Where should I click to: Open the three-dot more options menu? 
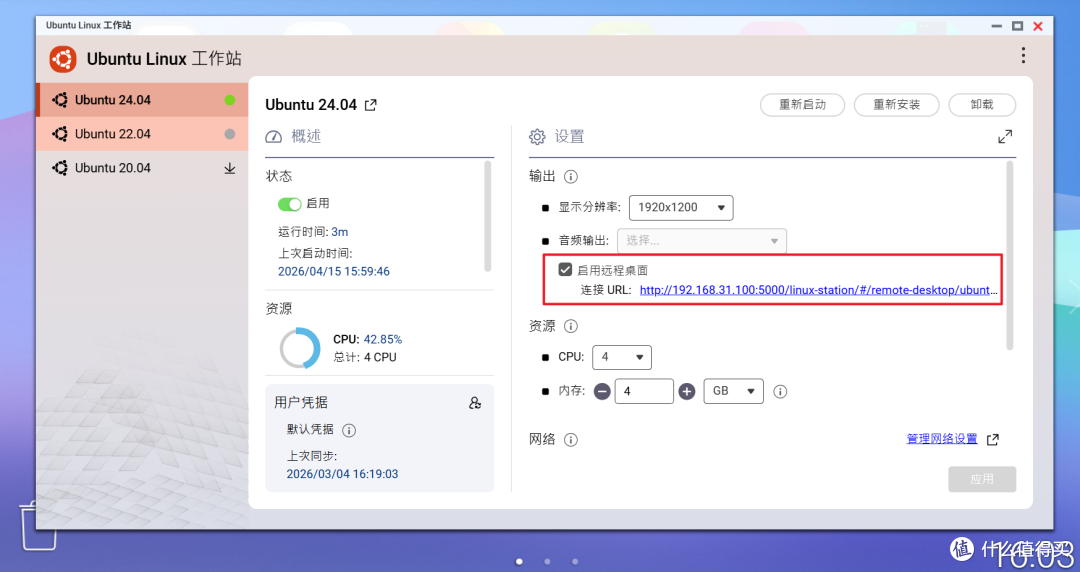pyautogui.click(x=1023, y=55)
